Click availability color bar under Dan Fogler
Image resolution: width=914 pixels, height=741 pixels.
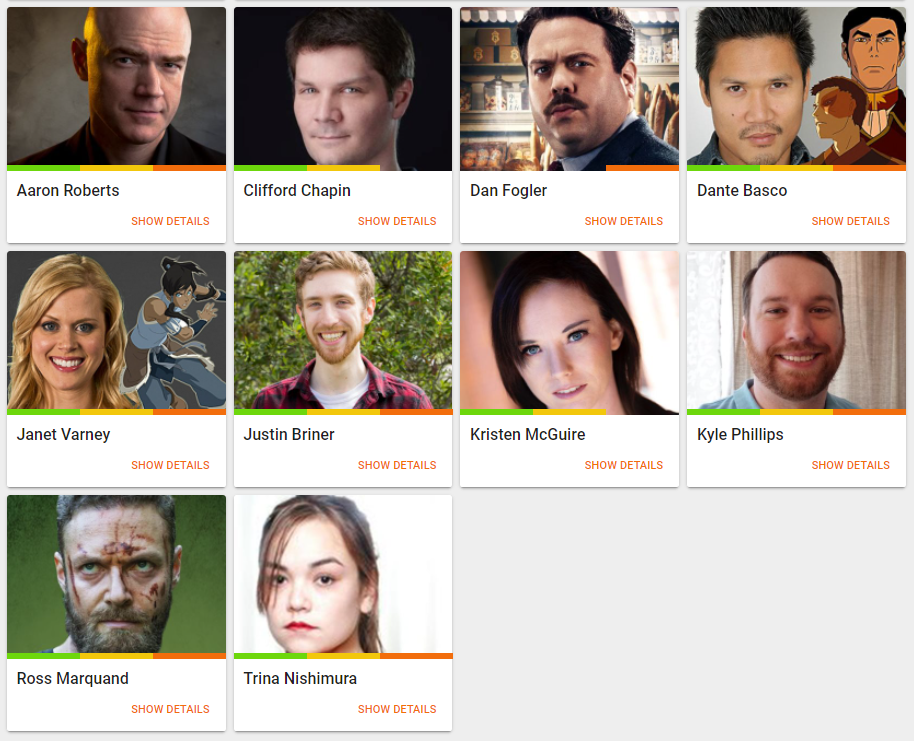click(x=570, y=168)
